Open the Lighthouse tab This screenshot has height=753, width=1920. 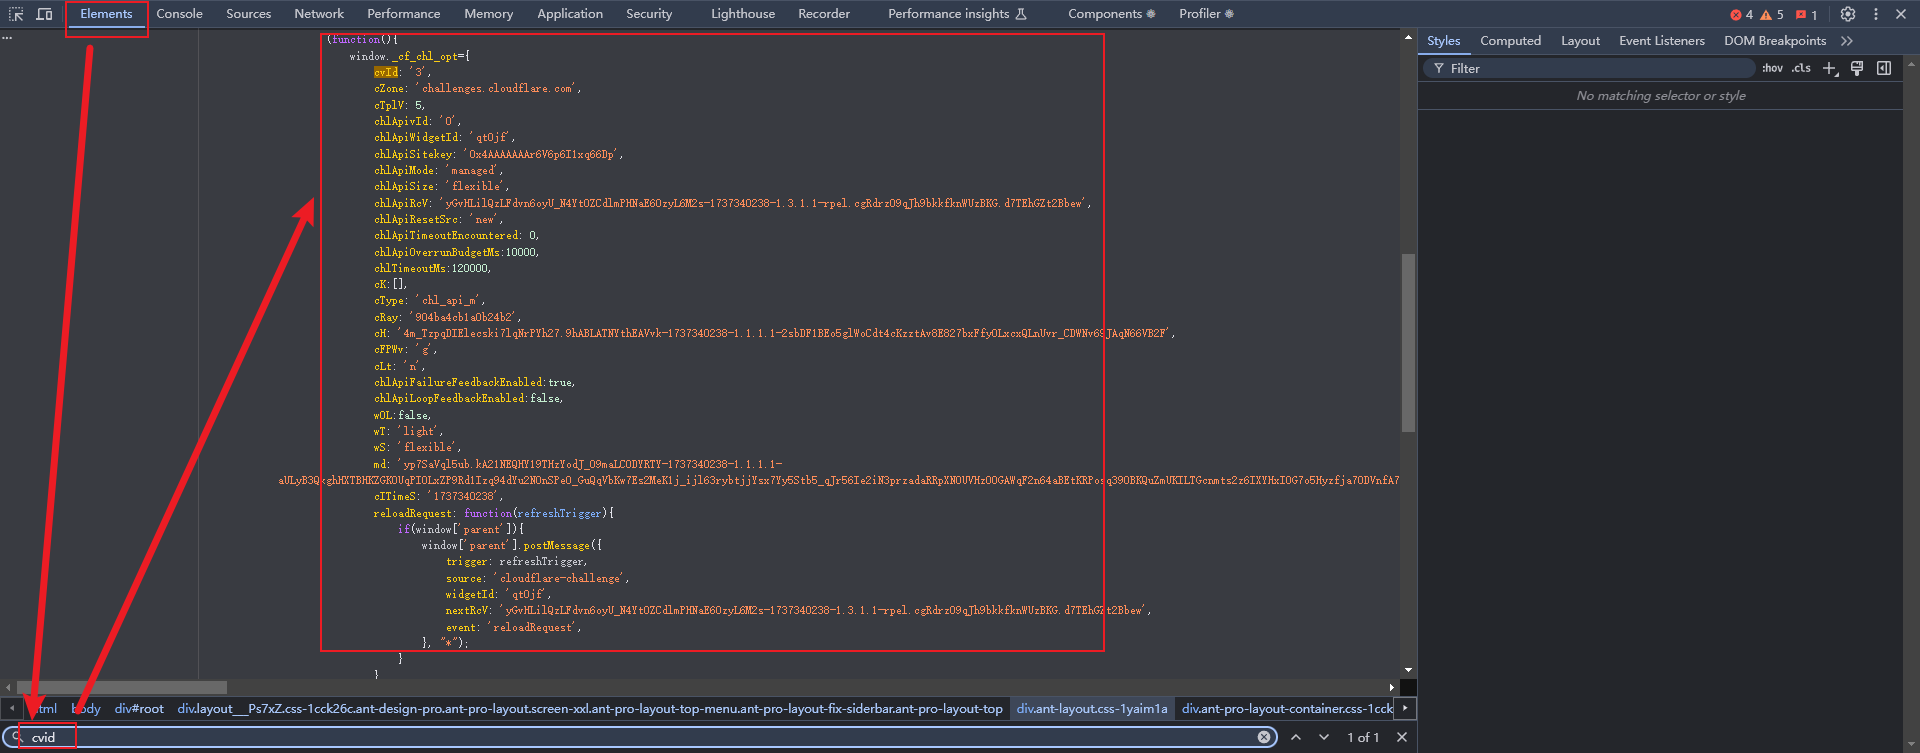click(743, 14)
